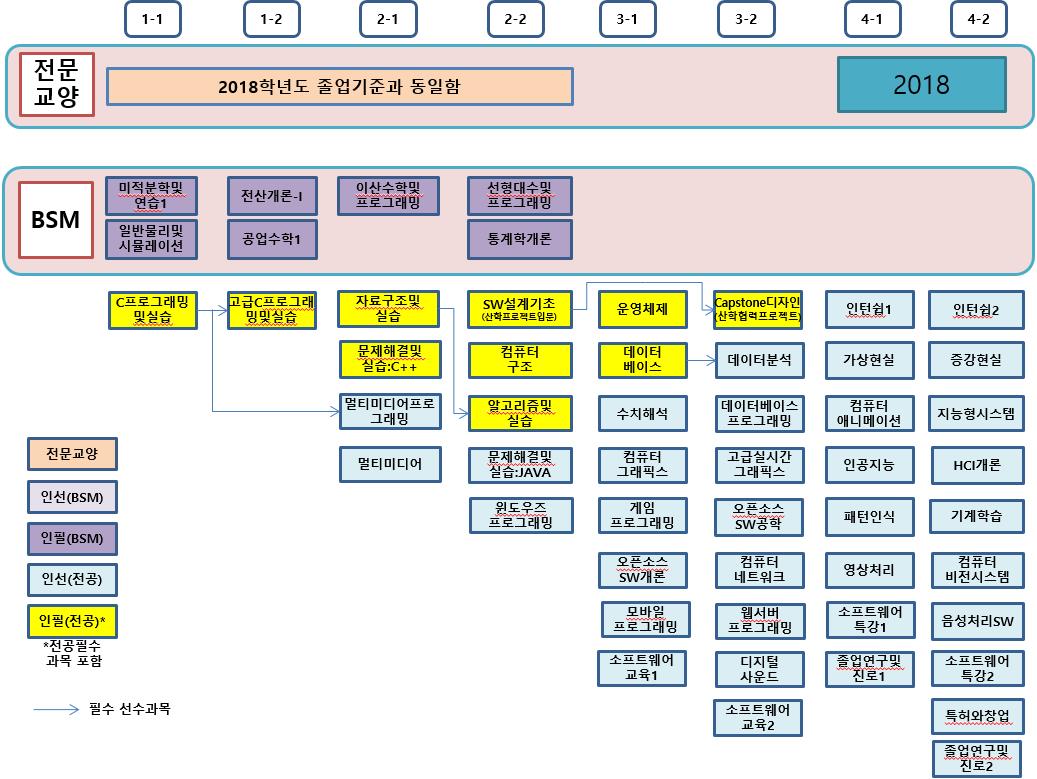Screen dimensions: 1037x779
Task: Select the 인공지능 course box
Action: pyautogui.click(x=869, y=465)
